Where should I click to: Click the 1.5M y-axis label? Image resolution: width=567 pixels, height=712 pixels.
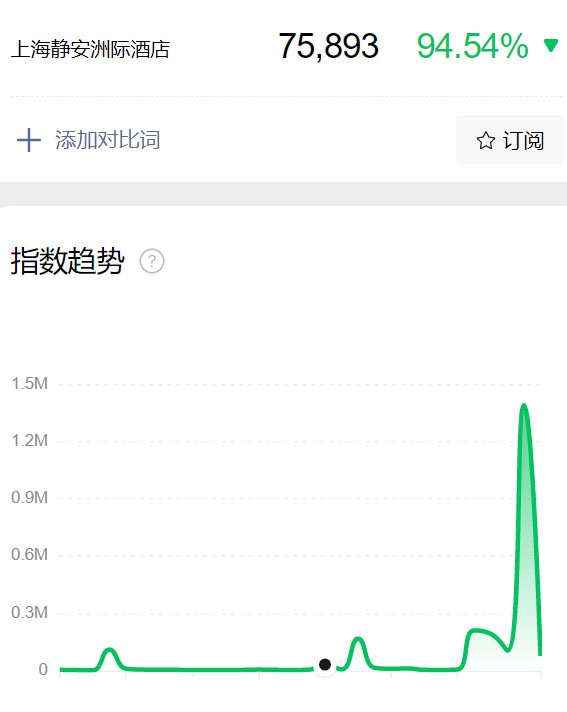(30, 384)
